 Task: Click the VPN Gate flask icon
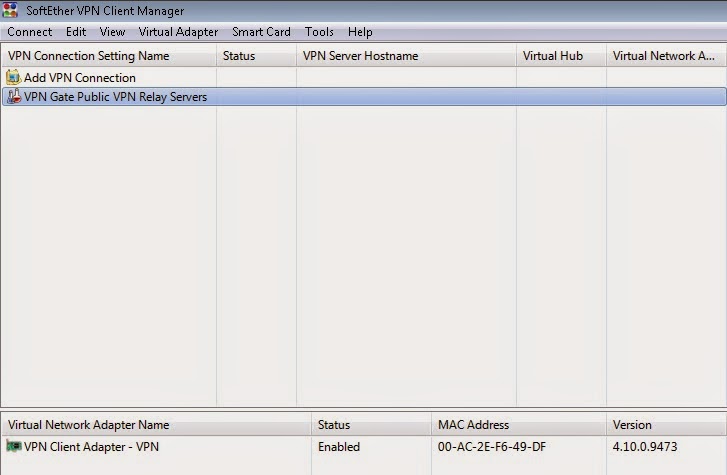[14, 96]
